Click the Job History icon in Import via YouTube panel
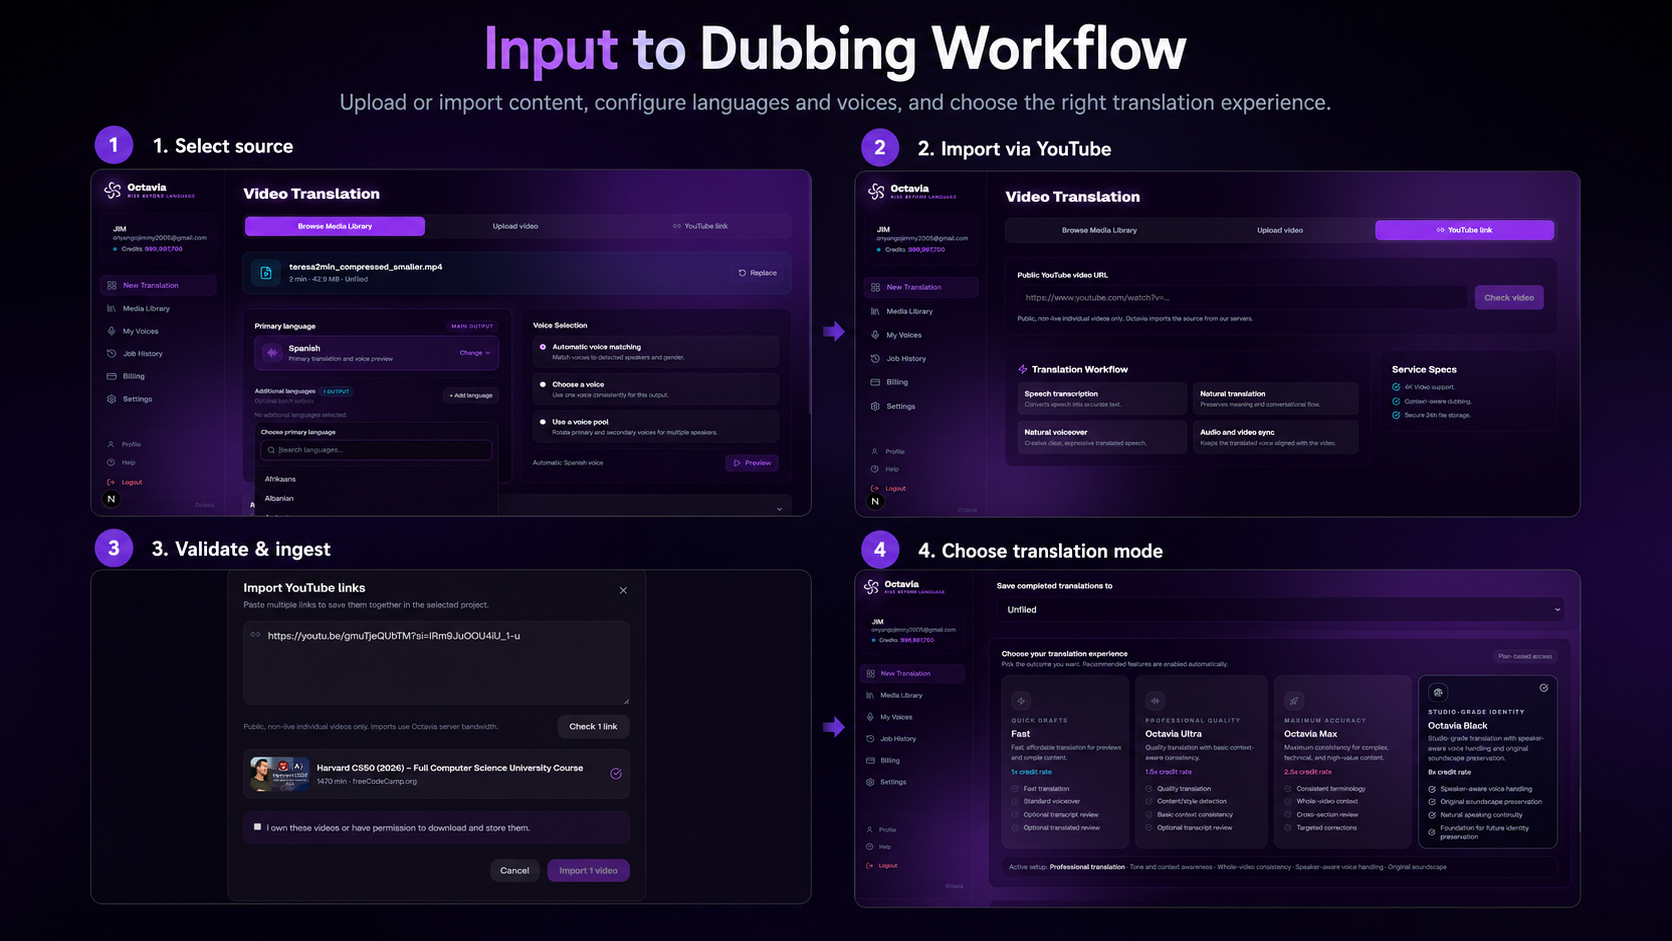Screen dimensions: 1672x941 pos(876,359)
